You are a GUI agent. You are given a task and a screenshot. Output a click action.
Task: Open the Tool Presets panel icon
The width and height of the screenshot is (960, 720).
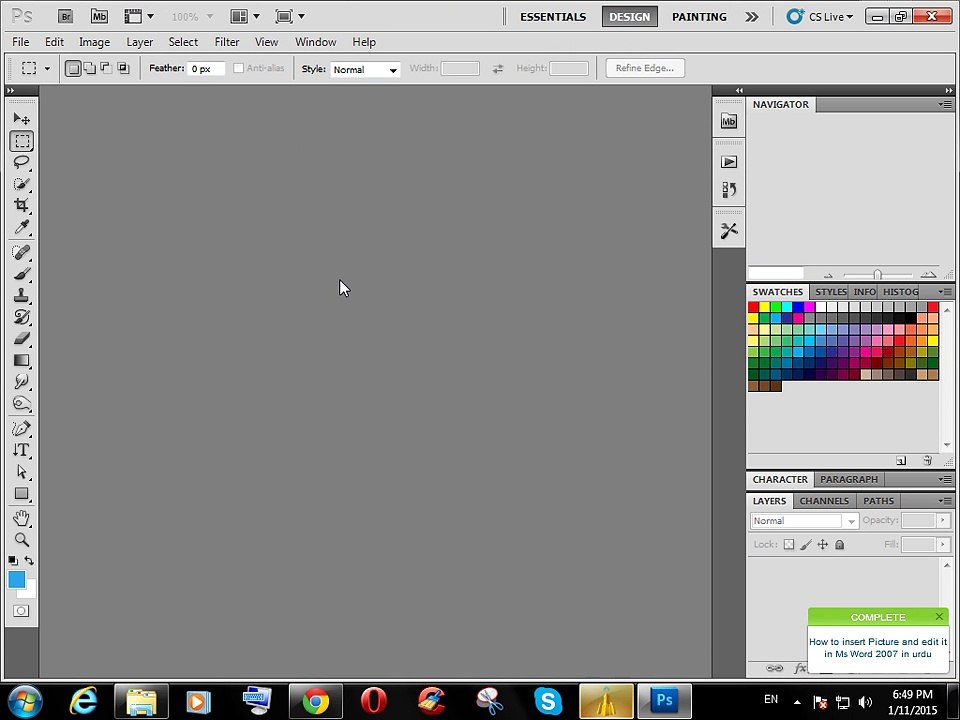pos(729,231)
